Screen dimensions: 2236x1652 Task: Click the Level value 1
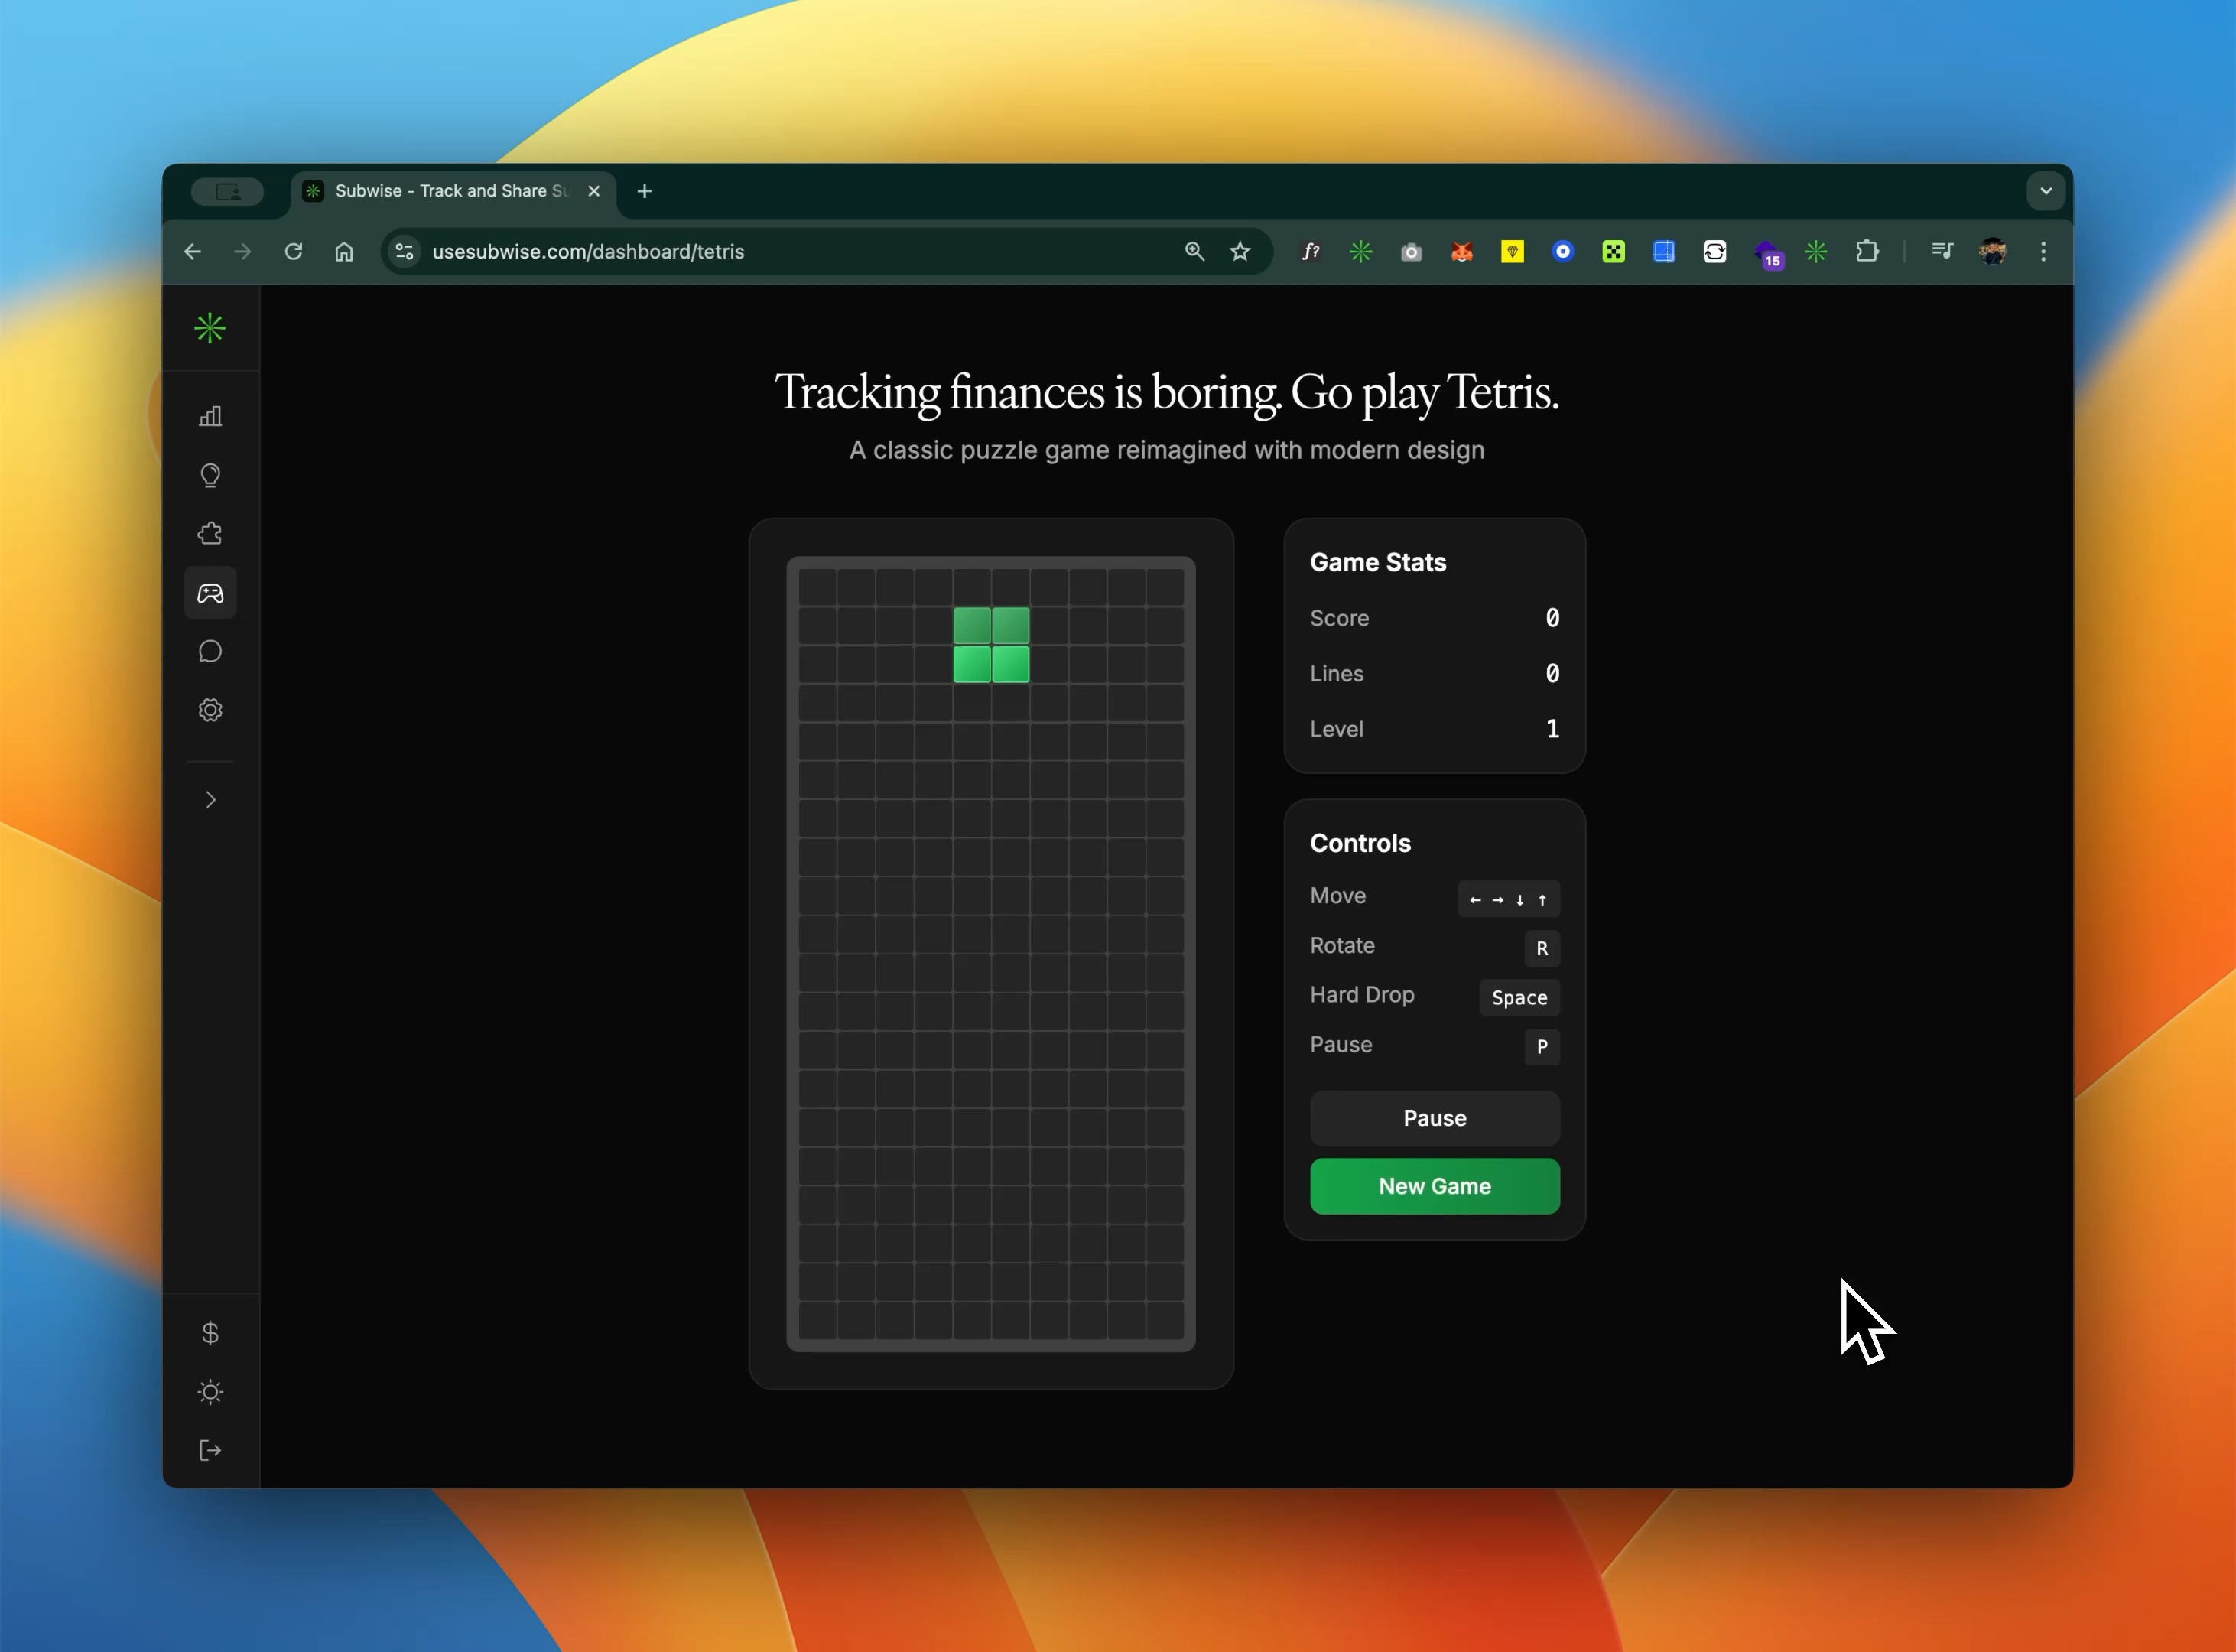tap(1552, 729)
